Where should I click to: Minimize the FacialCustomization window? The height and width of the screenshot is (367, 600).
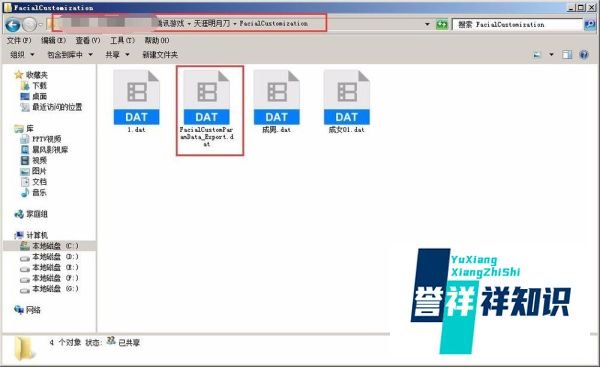(571, 7)
